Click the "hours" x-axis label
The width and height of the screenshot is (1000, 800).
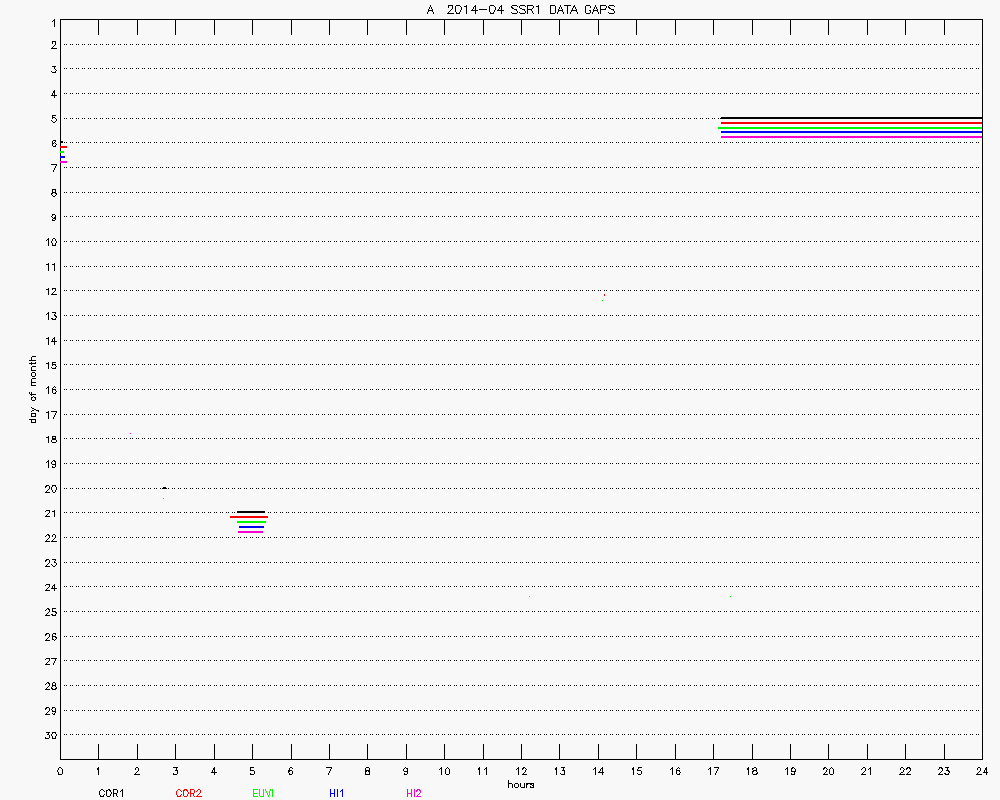click(x=521, y=785)
